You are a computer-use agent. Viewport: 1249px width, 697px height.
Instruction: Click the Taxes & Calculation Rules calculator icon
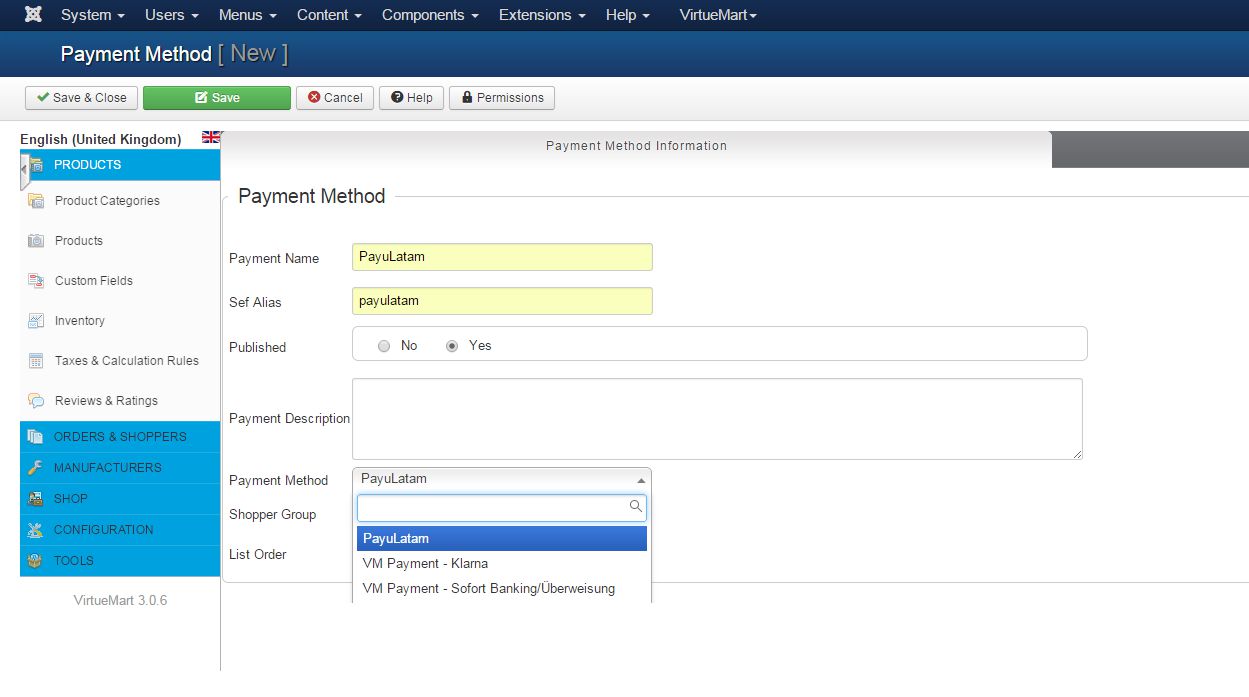(36, 361)
